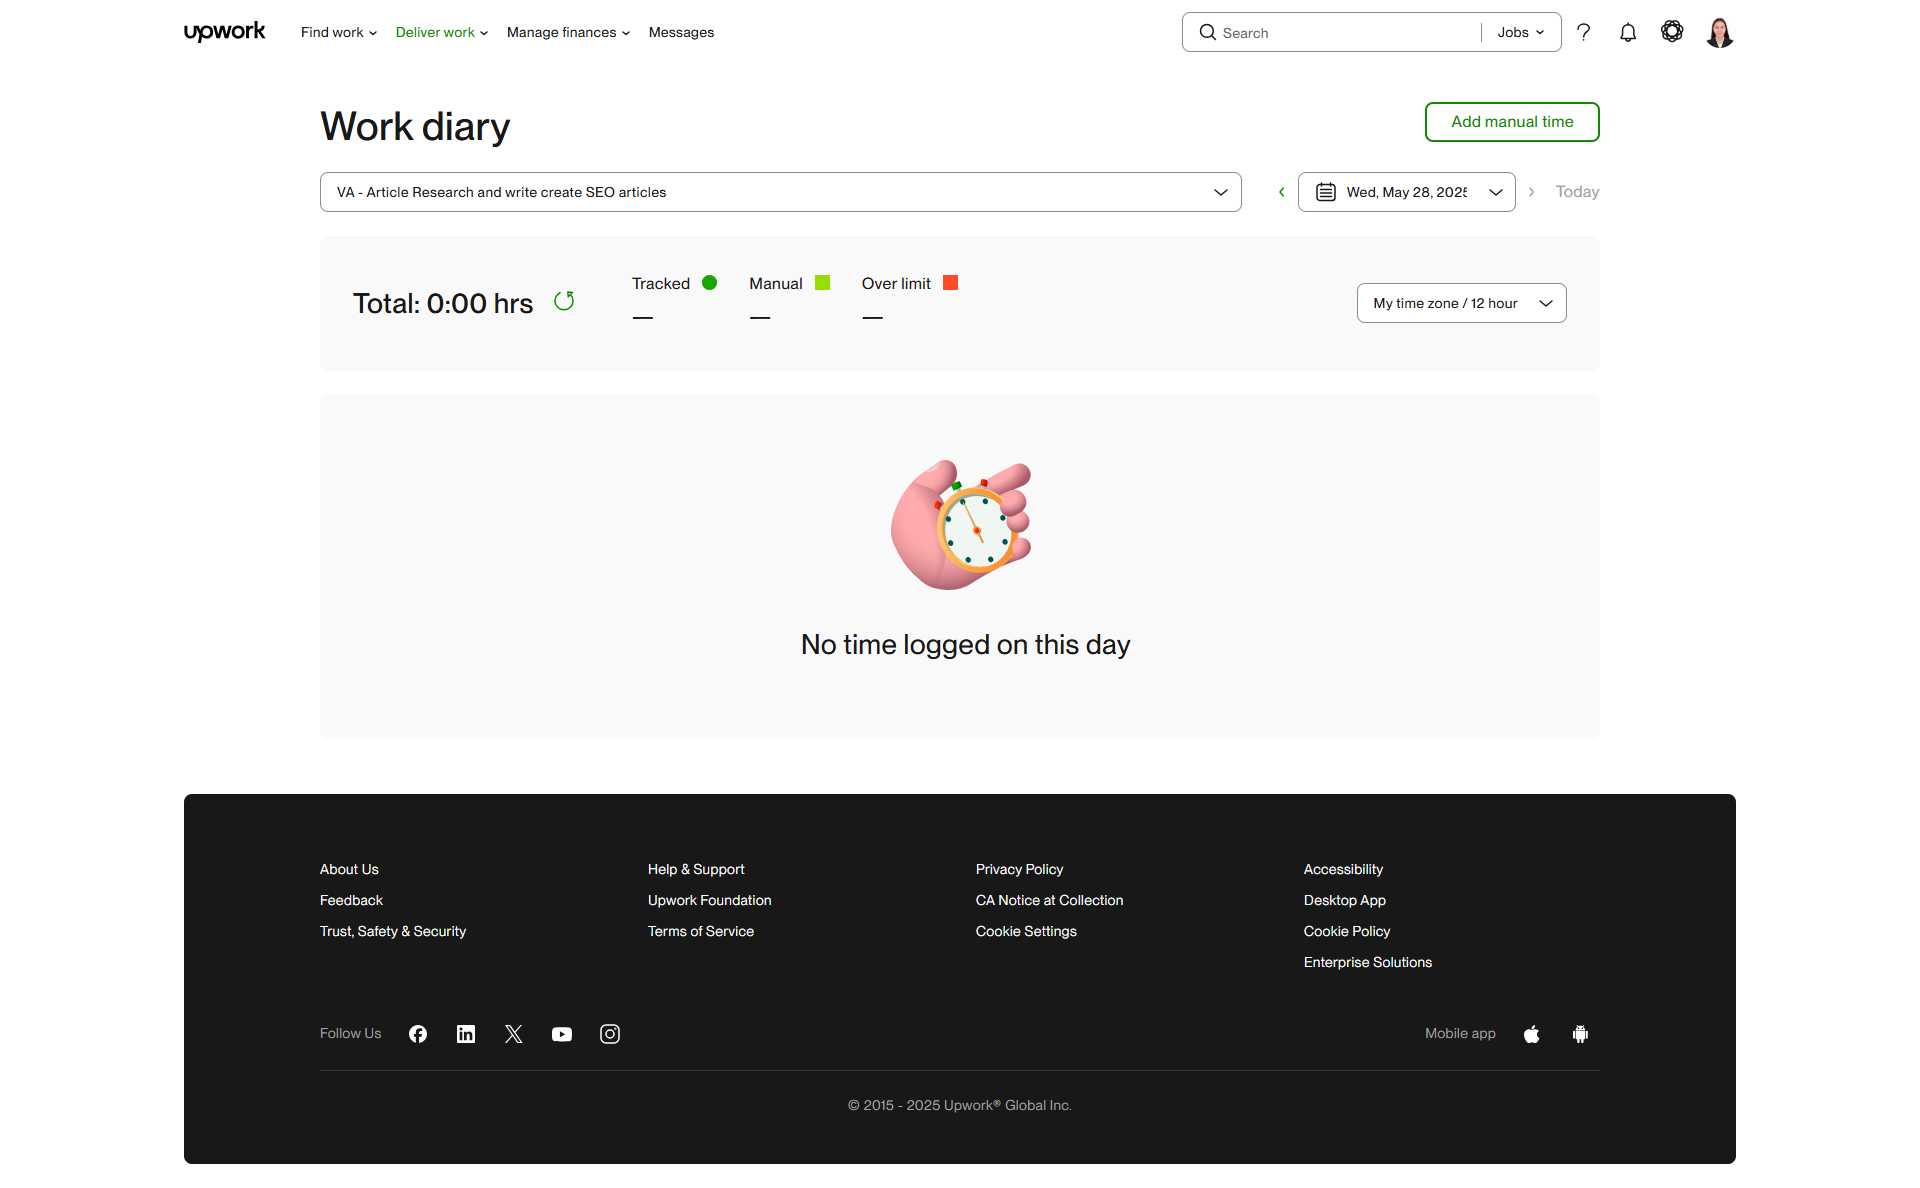Open the help question mark icon
The width and height of the screenshot is (1920, 1188).
coord(1584,32)
